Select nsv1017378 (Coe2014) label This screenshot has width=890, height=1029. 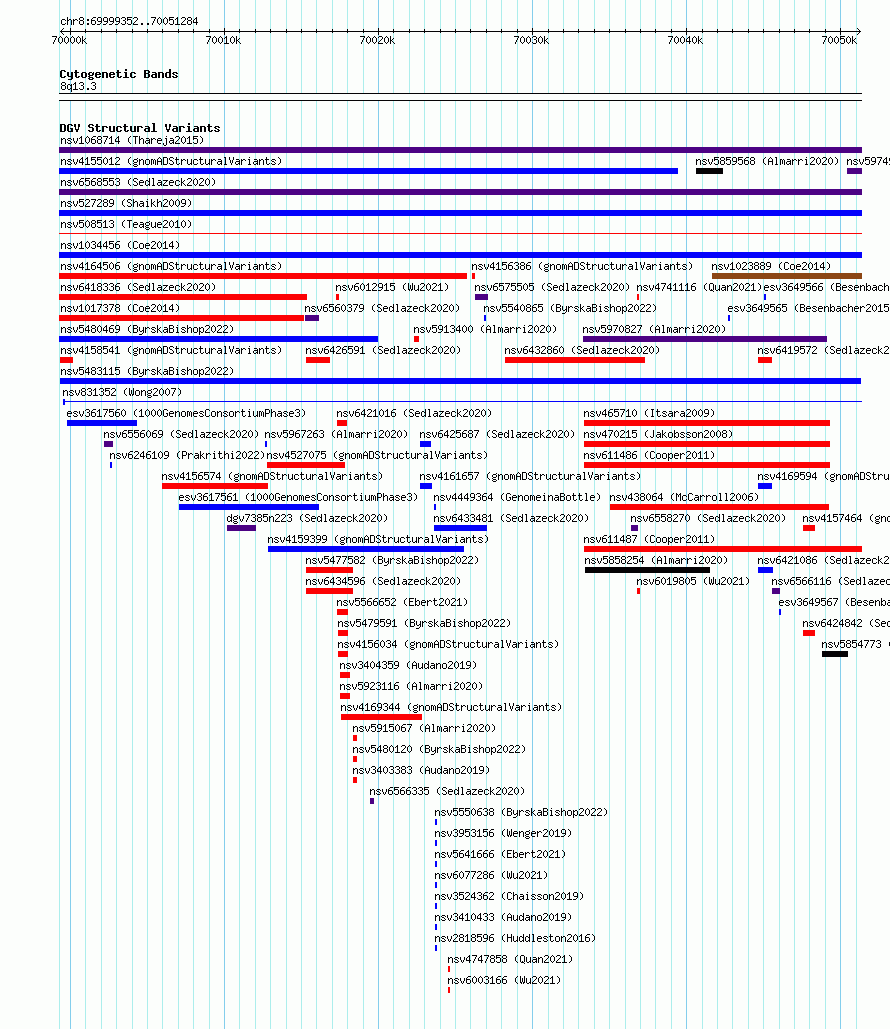[119, 308]
